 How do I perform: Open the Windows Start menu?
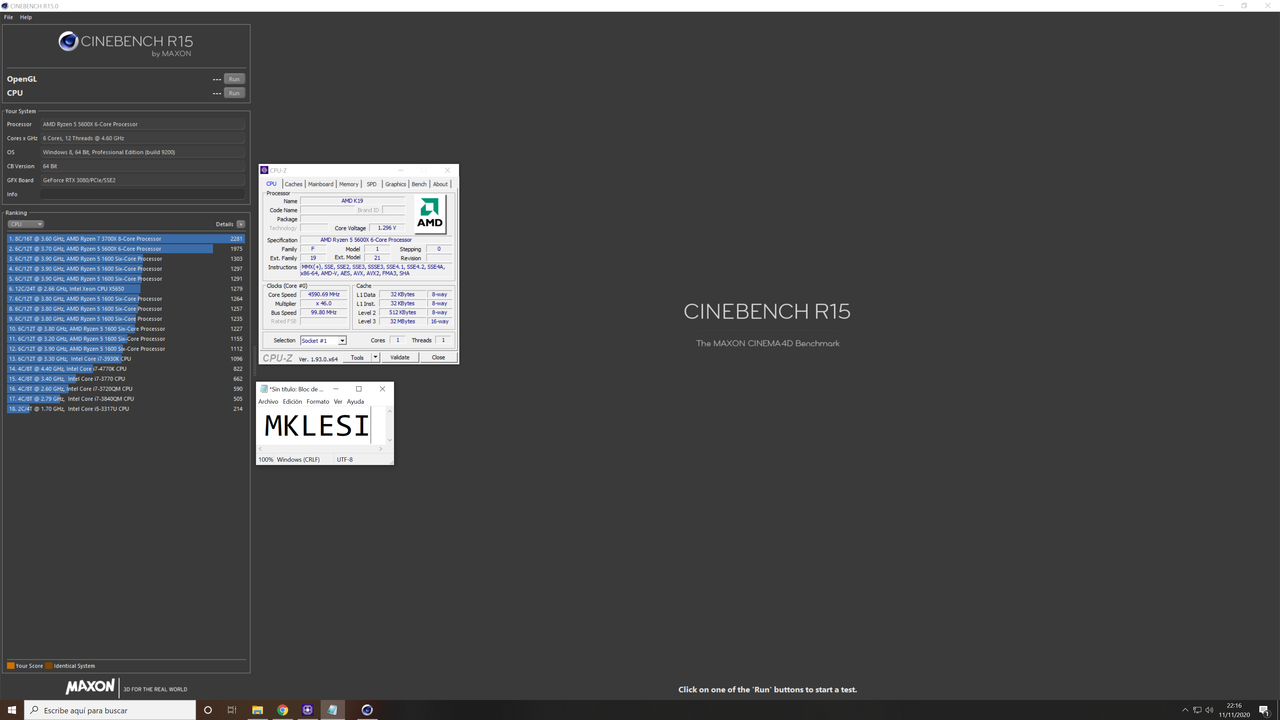(x=14, y=710)
